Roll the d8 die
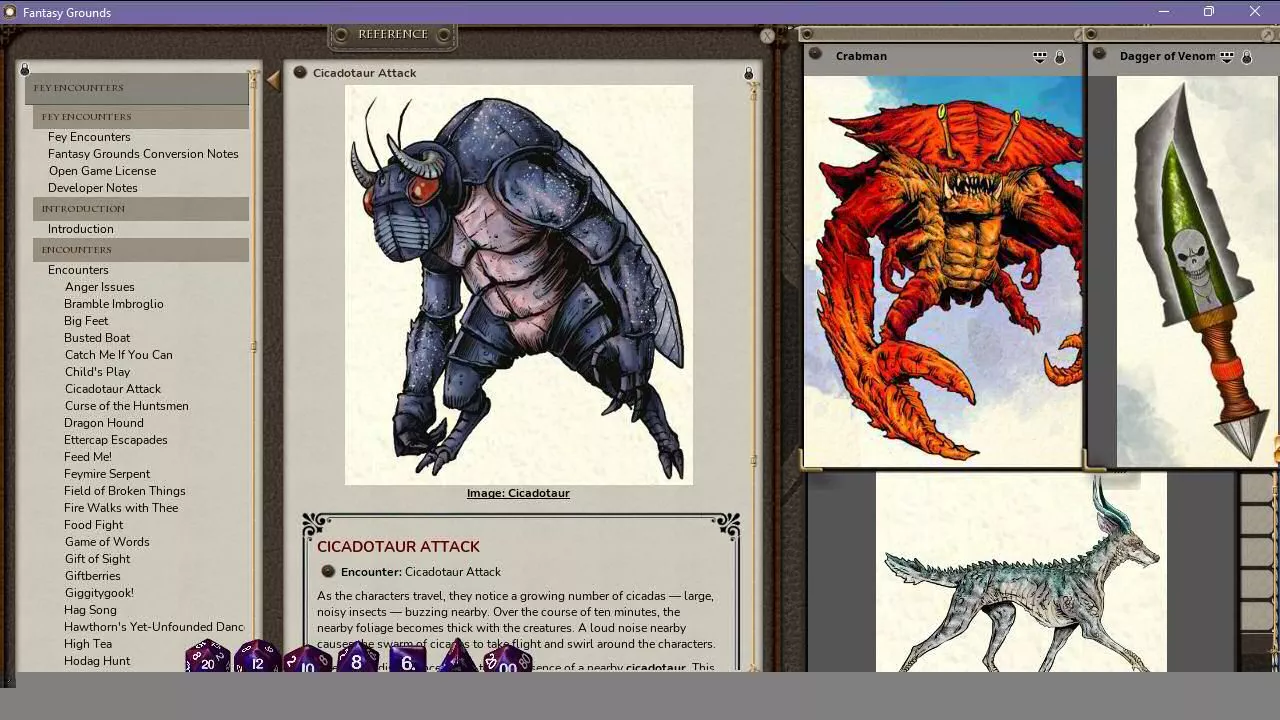 click(356, 658)
